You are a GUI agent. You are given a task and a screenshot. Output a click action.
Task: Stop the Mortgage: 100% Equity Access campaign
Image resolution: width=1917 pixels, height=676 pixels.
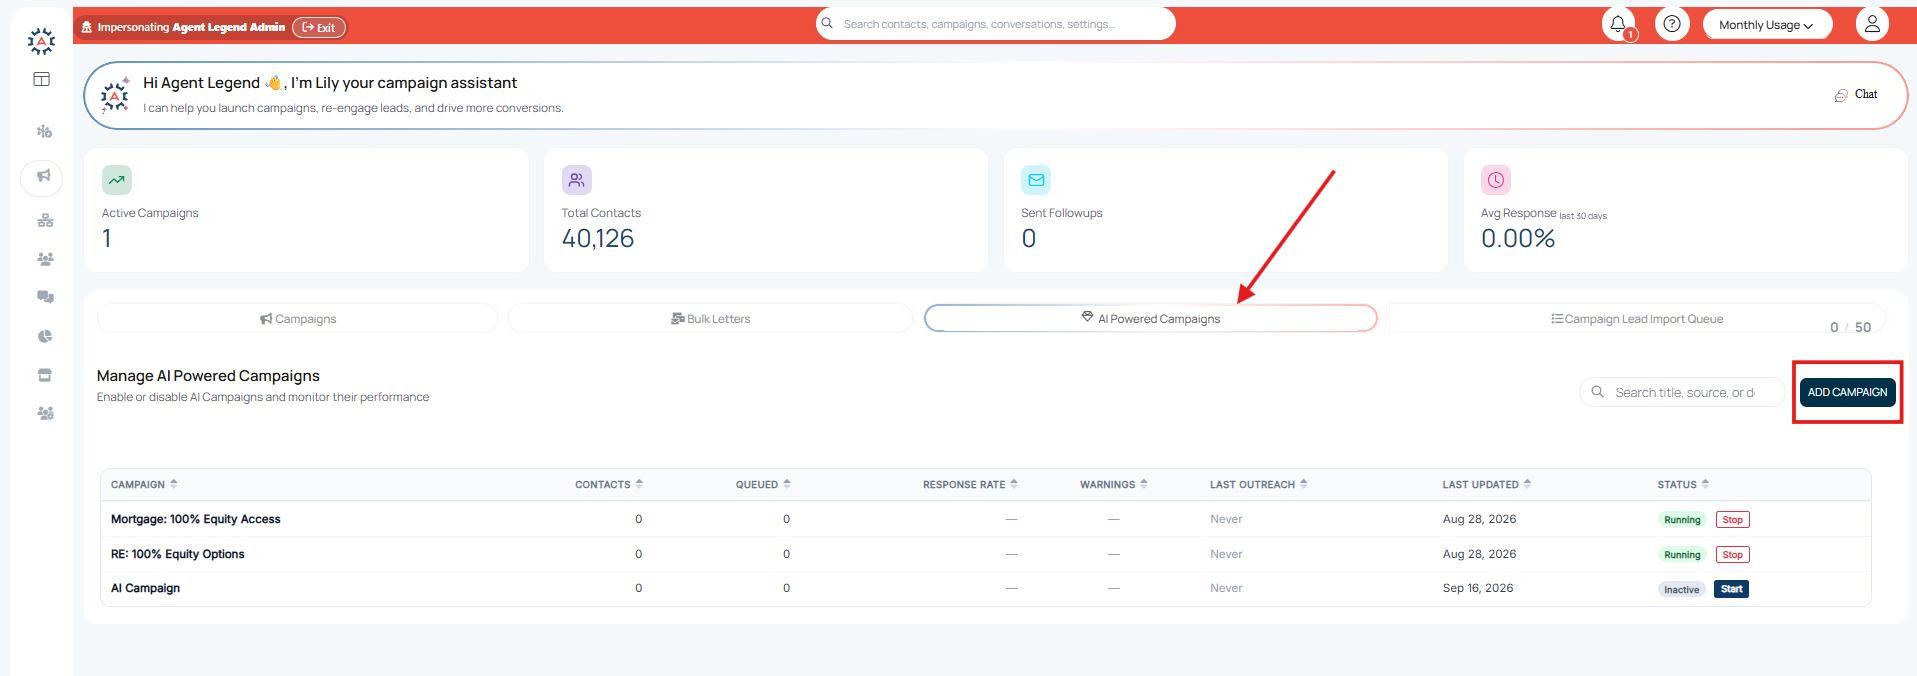1733,520
